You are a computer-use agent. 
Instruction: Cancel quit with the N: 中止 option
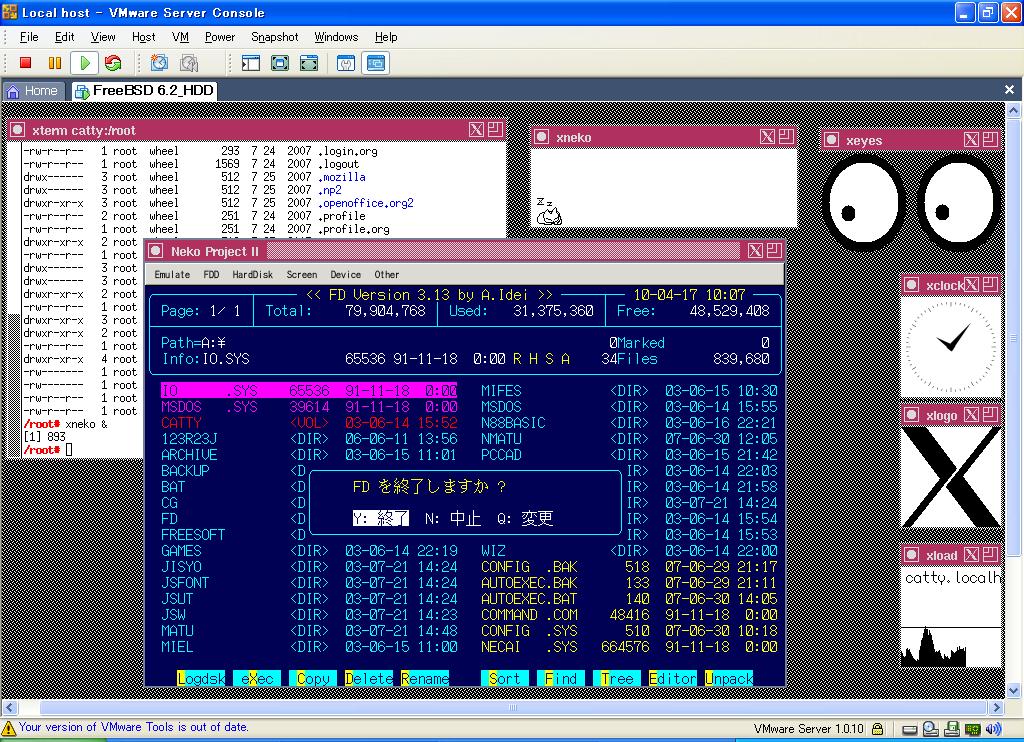pyautogui.click(x=453, y=518)
